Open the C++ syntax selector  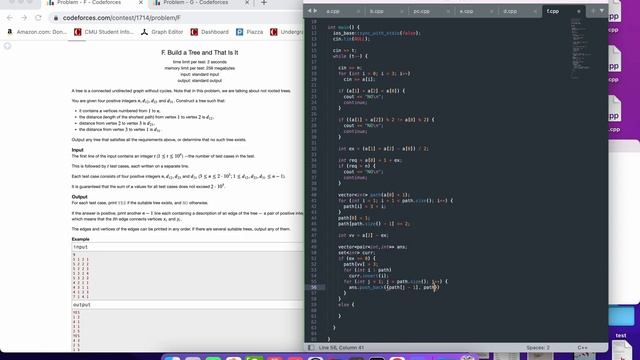582,348
